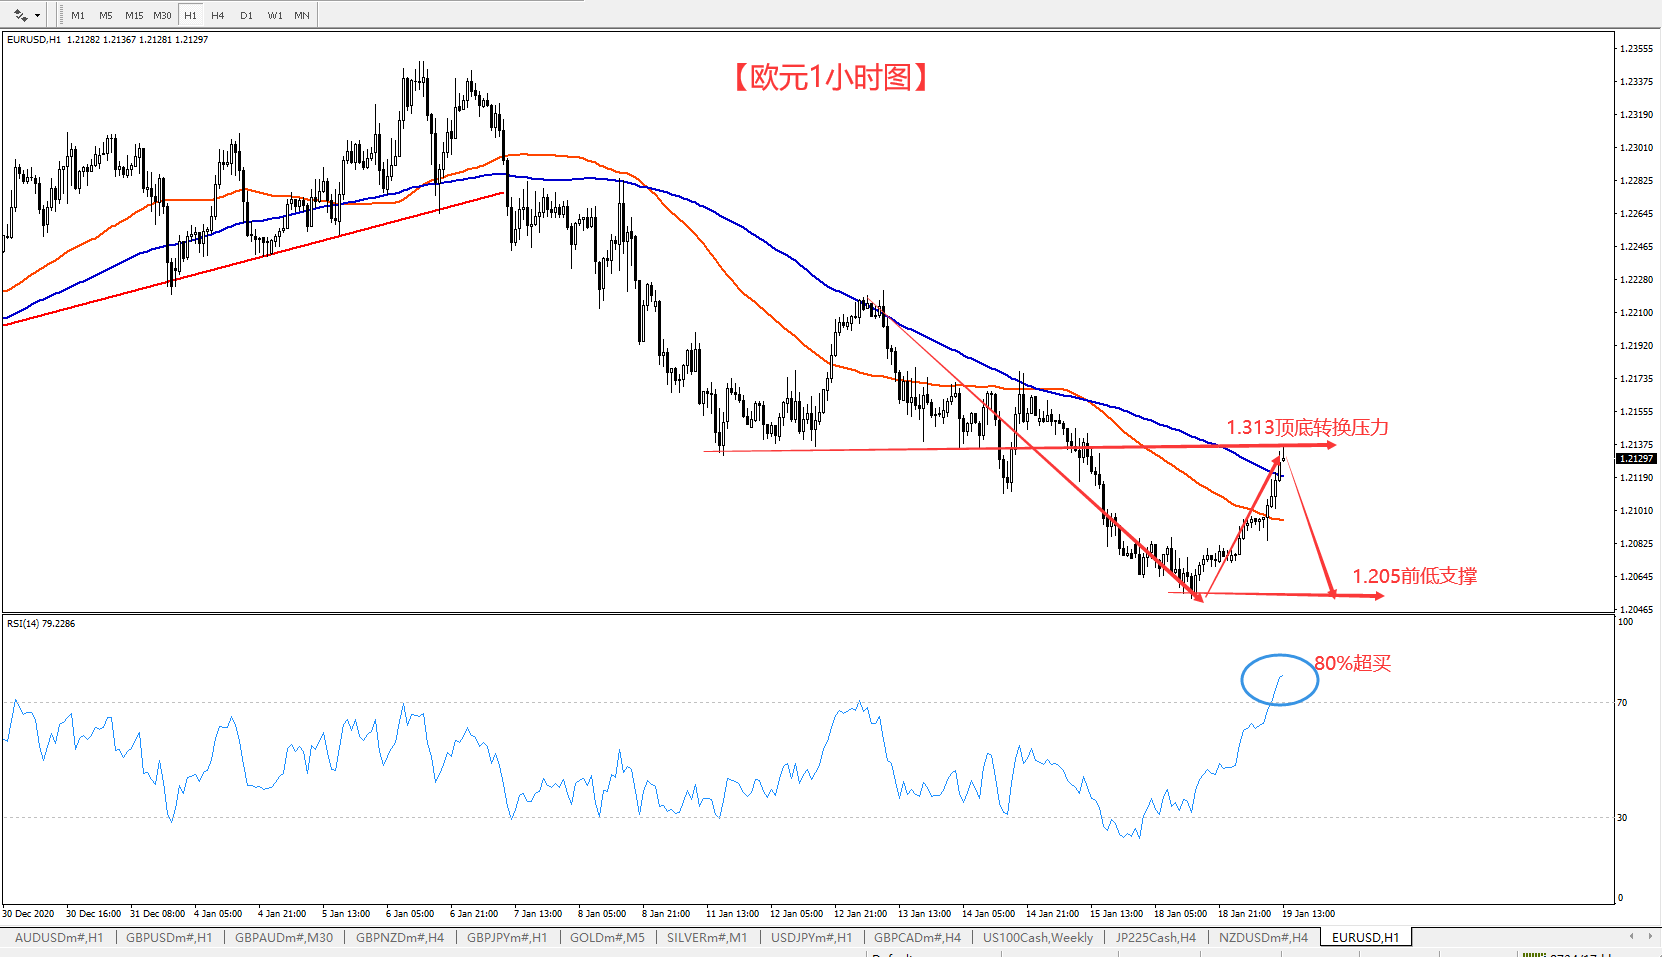Click the EURUSD,H1 chart header text
Screen dimensions: 1662x957
point(107,39)
